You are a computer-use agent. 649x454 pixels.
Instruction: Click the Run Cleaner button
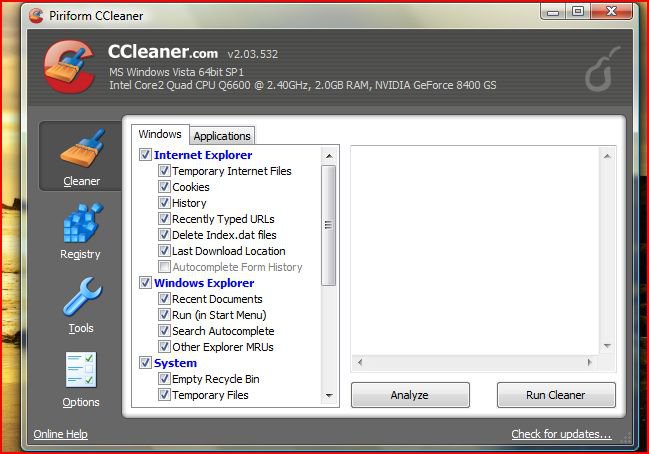tap(556, 395)
